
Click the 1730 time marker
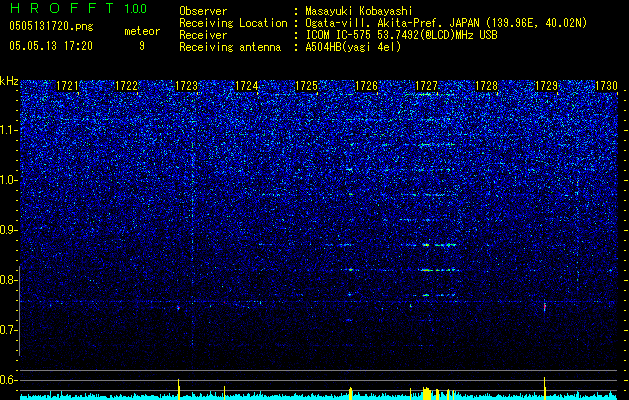tap(606, 86)
